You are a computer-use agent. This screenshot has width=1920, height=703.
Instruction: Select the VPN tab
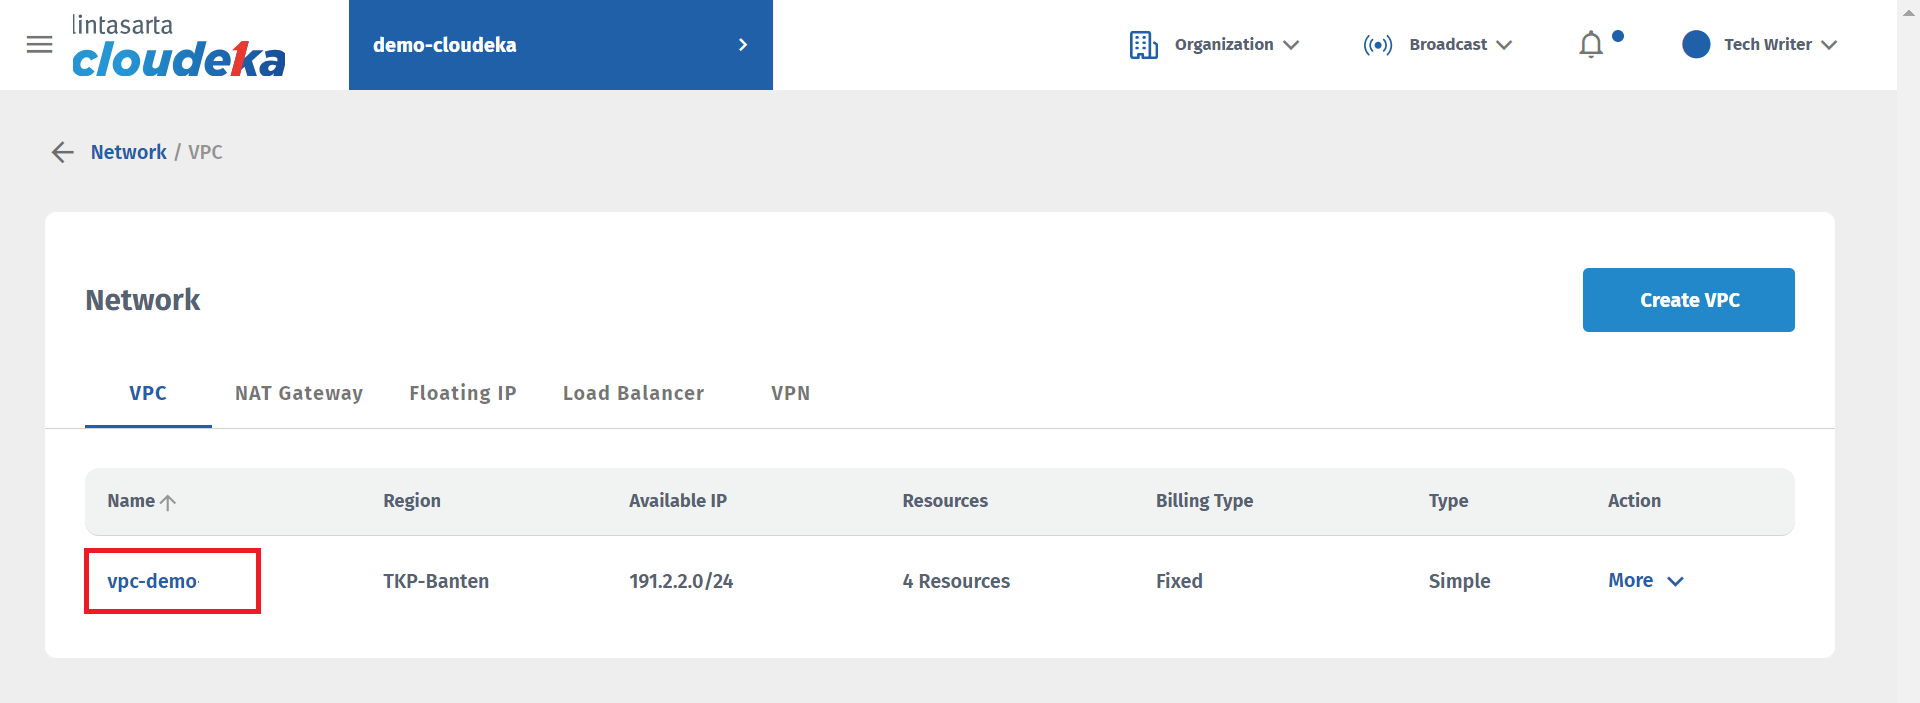coord(790,393)
